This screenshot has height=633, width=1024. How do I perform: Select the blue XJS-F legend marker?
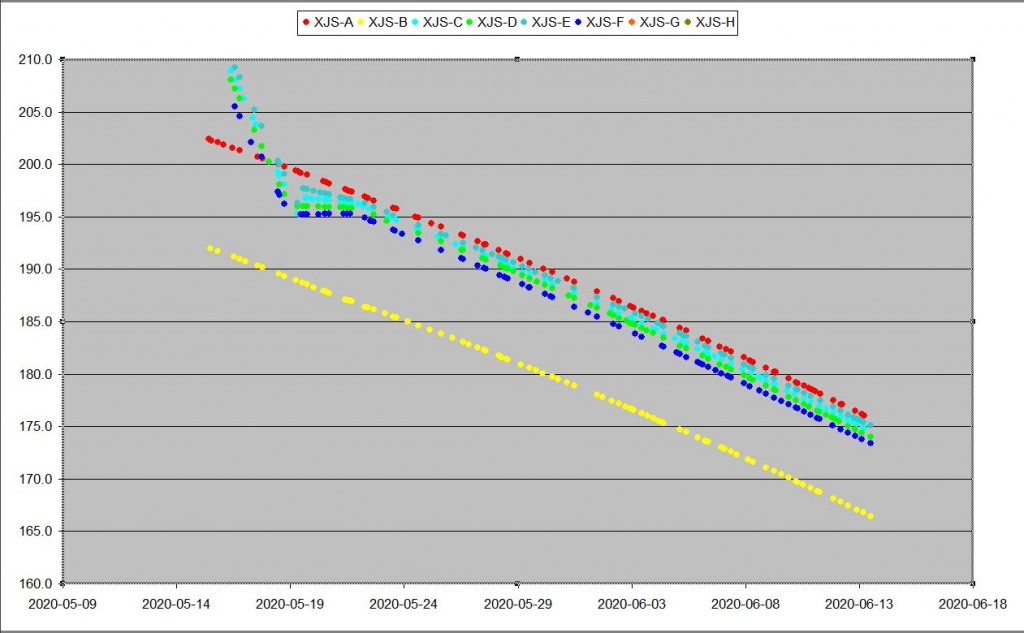(578, 22)
